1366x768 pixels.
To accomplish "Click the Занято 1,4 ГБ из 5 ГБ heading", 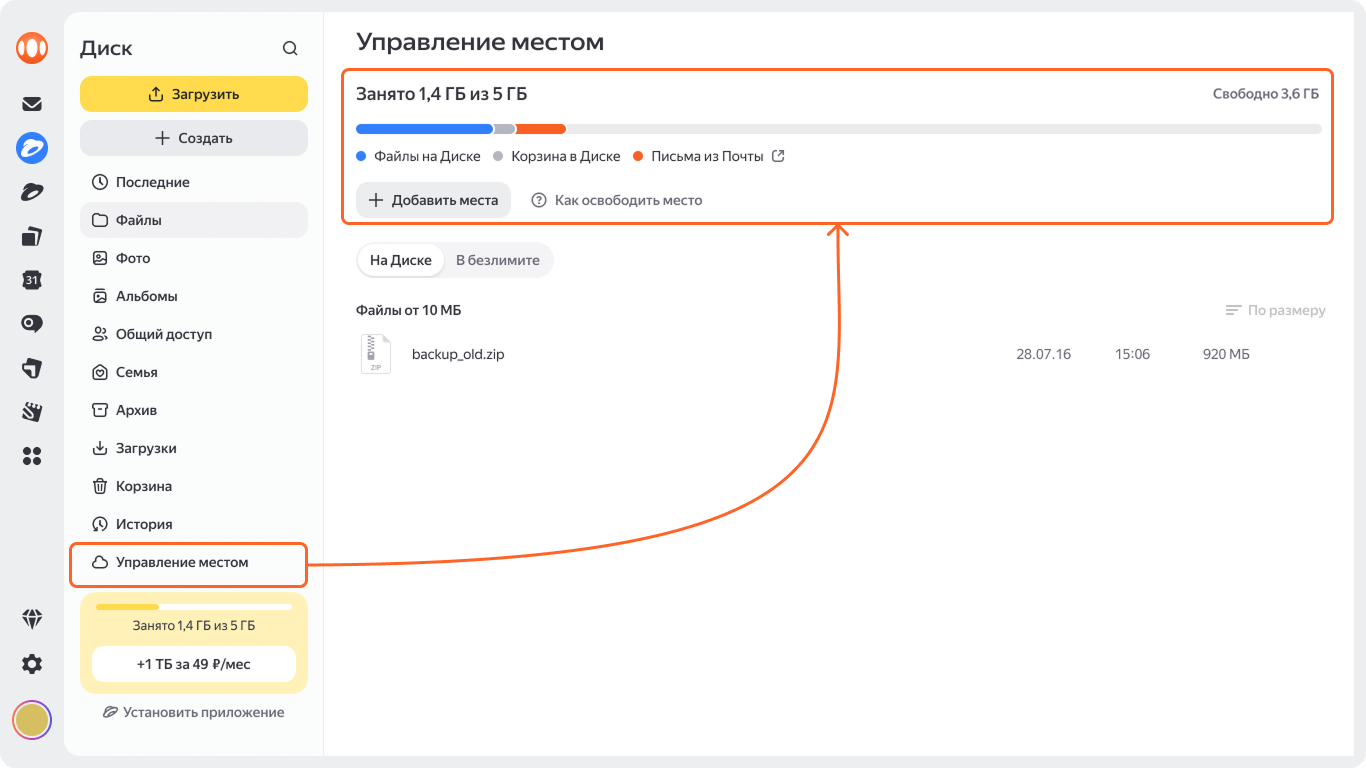I will [442, 94].
